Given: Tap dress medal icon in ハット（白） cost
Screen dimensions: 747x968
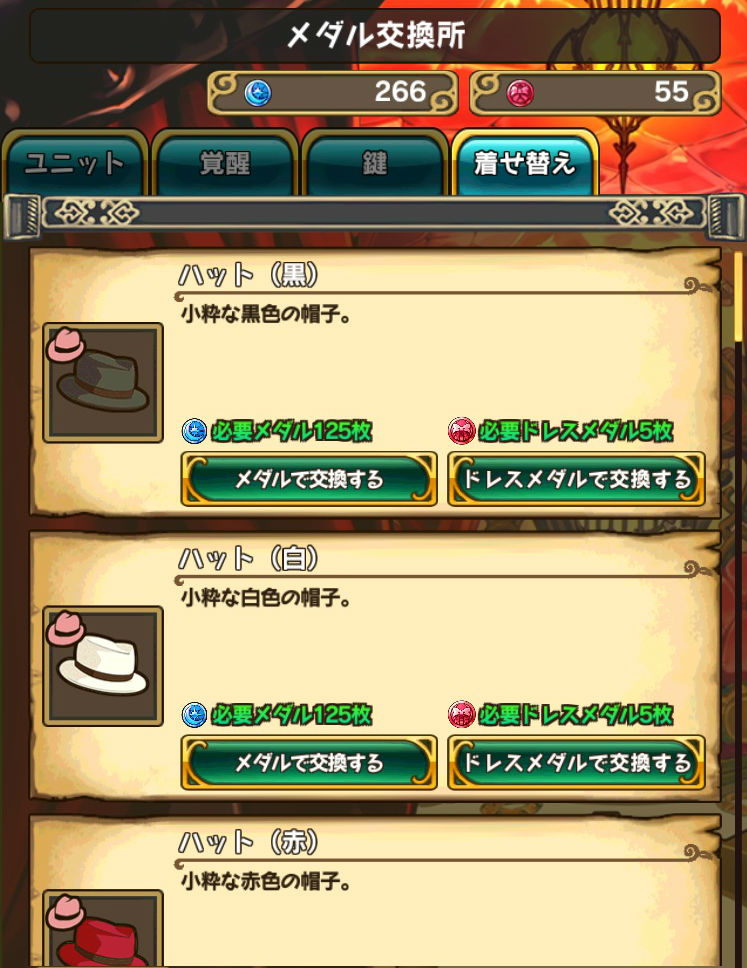Looking at the screenshot, I should pos(461,714).
